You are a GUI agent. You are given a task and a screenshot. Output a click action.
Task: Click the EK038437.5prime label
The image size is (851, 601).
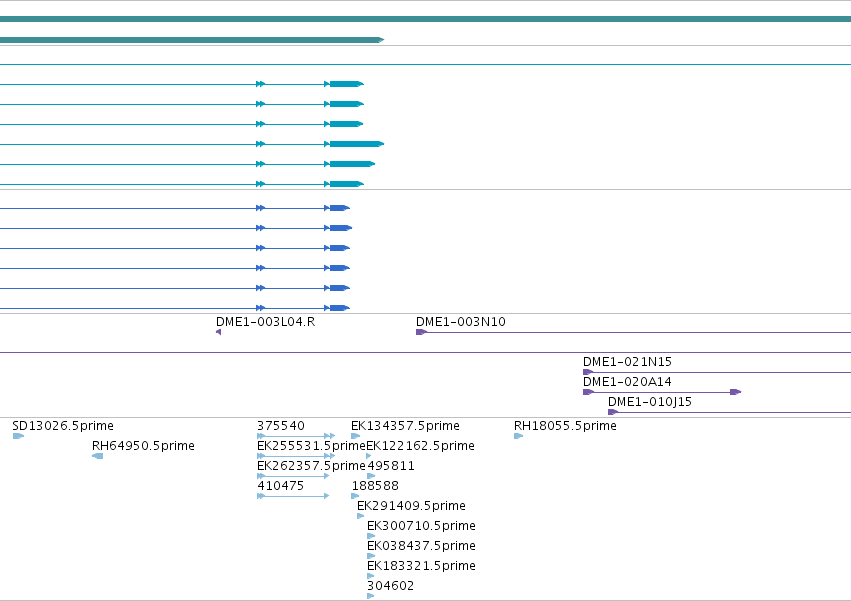pyautogui.click(x=421, y=546)
